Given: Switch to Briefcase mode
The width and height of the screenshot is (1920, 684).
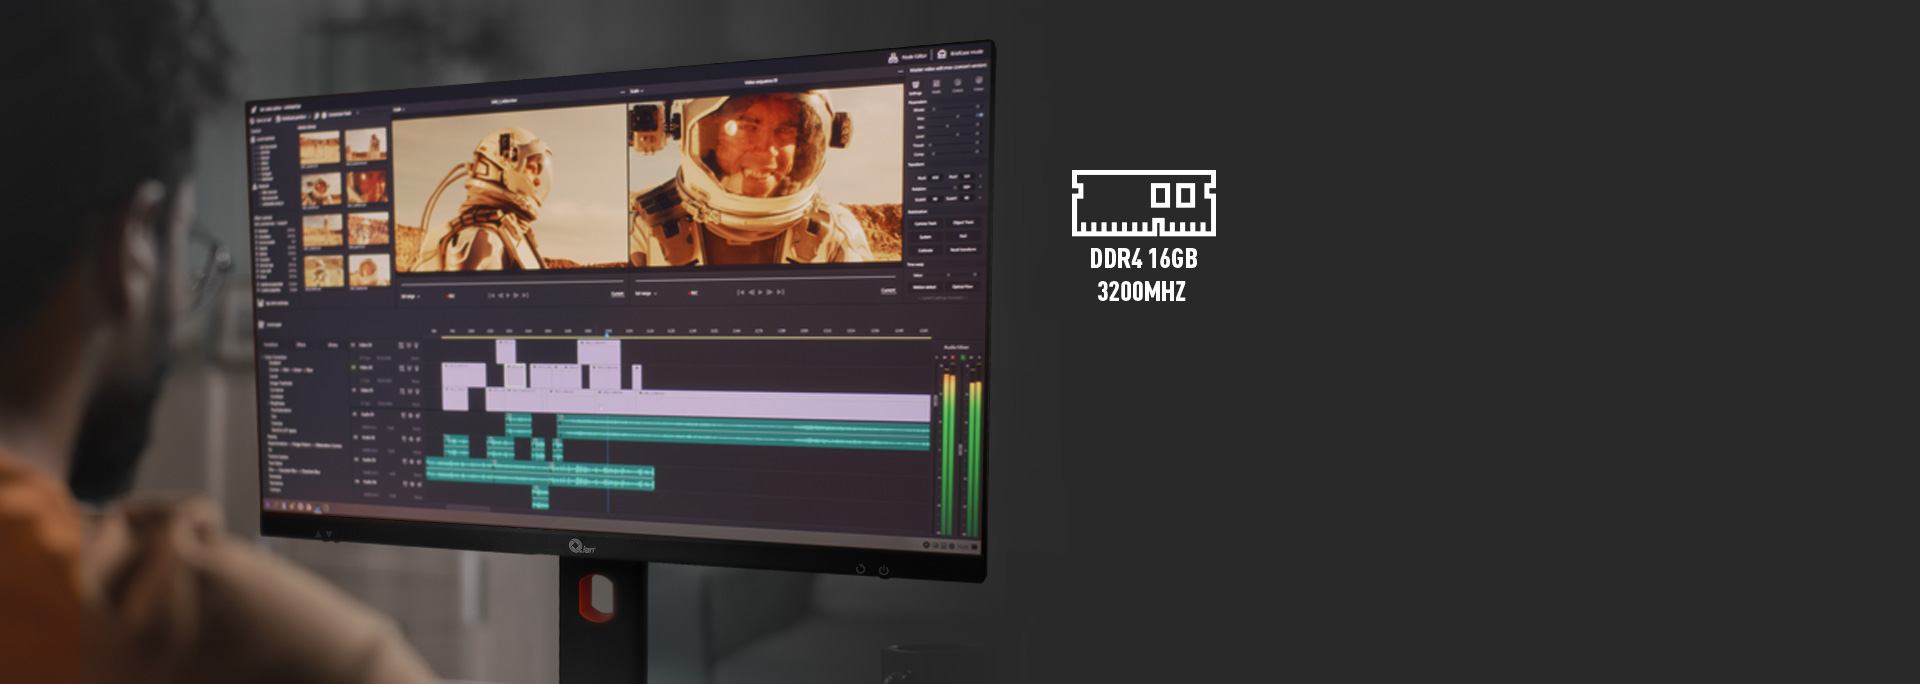Looking at the screenshot, I should [960, 53].
